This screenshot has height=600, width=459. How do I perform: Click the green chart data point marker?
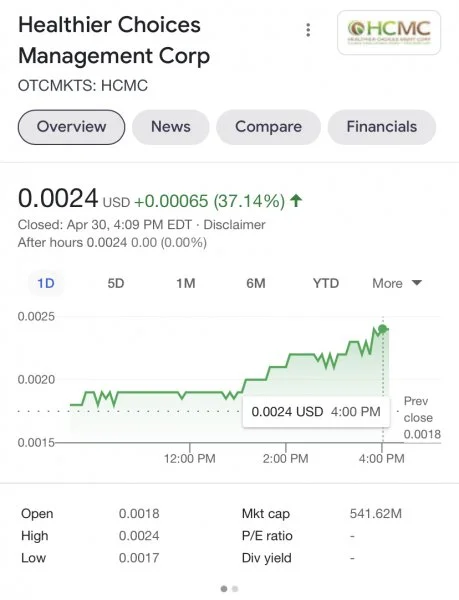[382, 329]
